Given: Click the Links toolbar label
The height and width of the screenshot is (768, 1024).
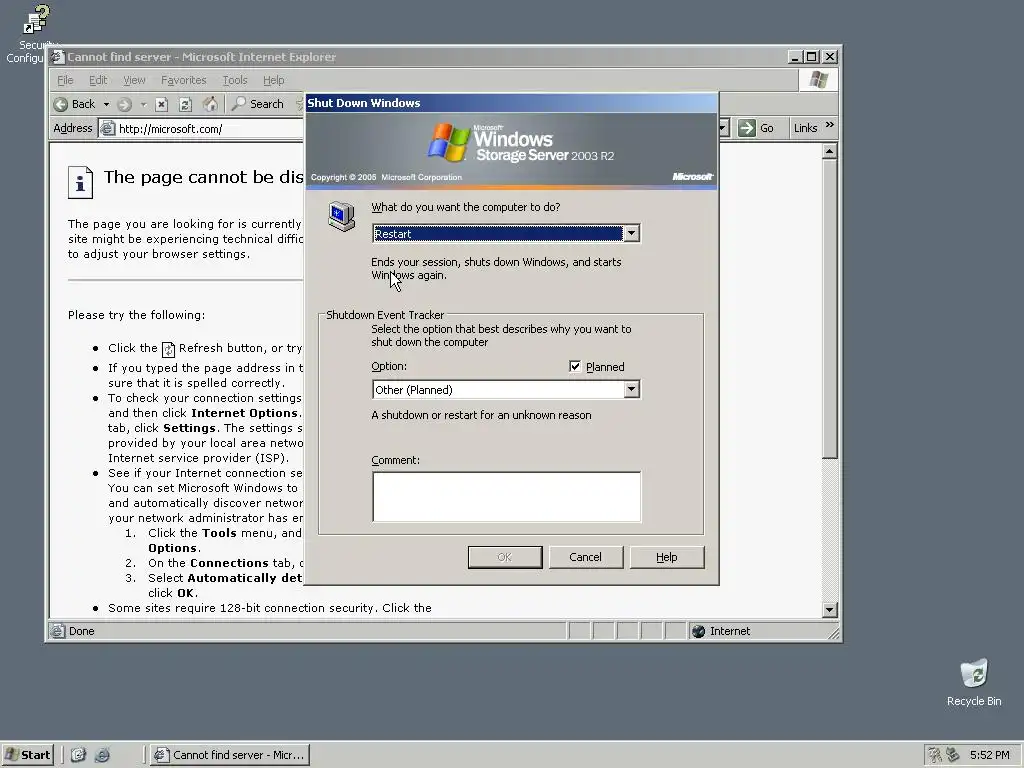Looking at the screenshot, I should (x=805, y=128).
